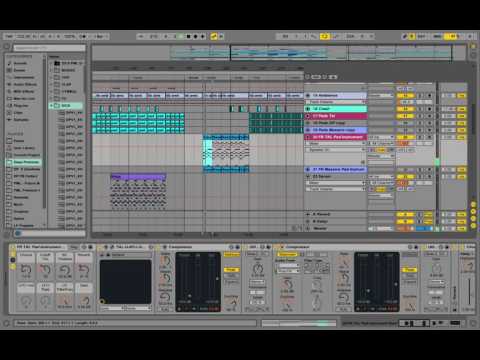
Task: Open Packs under Places
Action: point(19,141)
